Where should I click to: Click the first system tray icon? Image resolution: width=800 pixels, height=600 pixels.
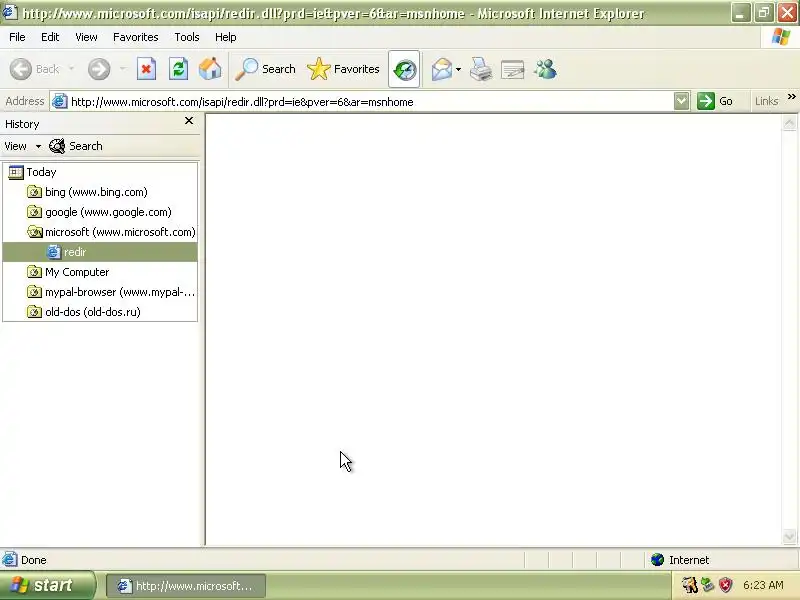pos(690,585)
